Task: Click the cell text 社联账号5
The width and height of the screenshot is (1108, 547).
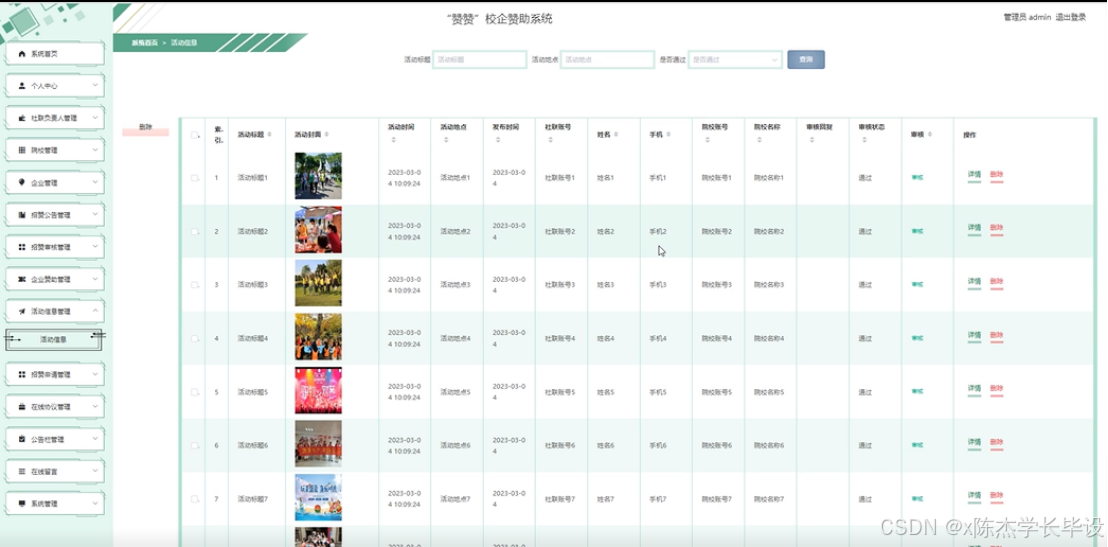Action: coord(560,392)
